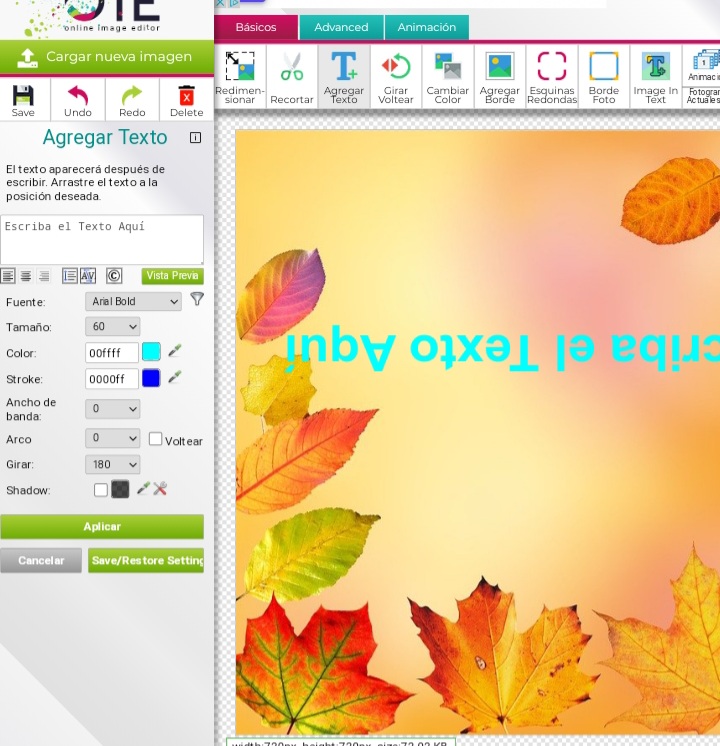720x746 pixels.
Task: Select the Recortar crop tool
Action: click(292, 76)
